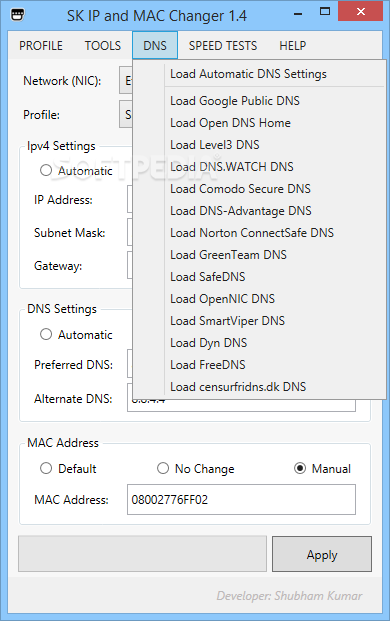Select No Change MAC address option
This screenshot has width=390, height=621.
coord(163,468)
